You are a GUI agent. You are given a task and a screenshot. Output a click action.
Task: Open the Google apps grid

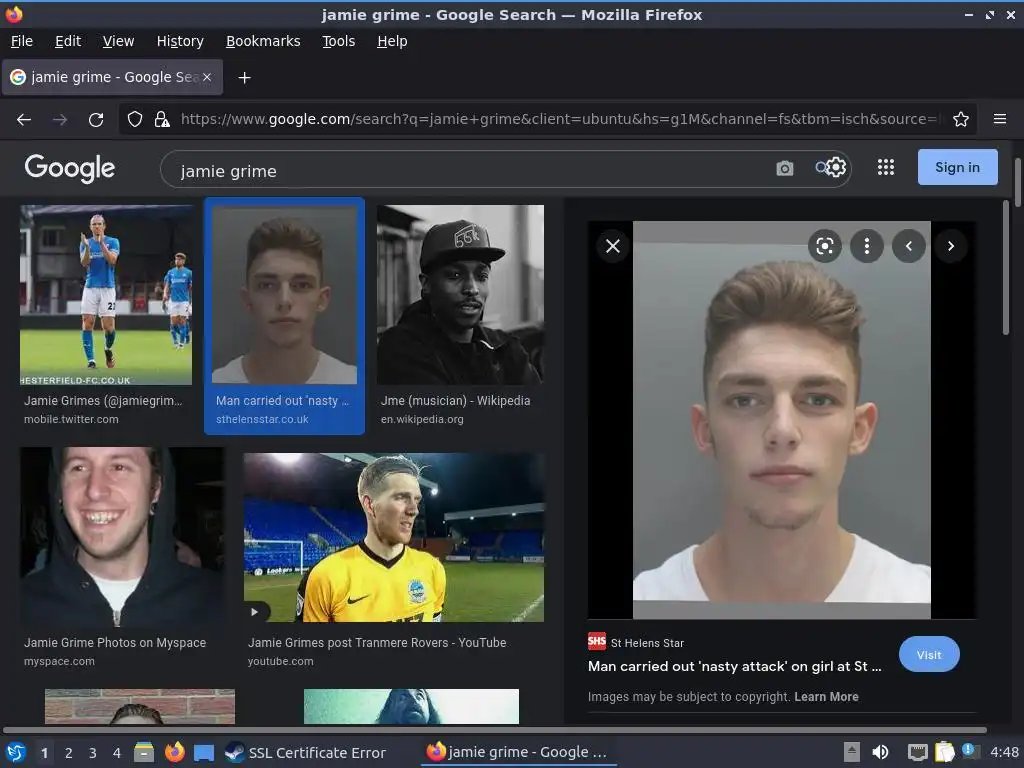(886, 167)
